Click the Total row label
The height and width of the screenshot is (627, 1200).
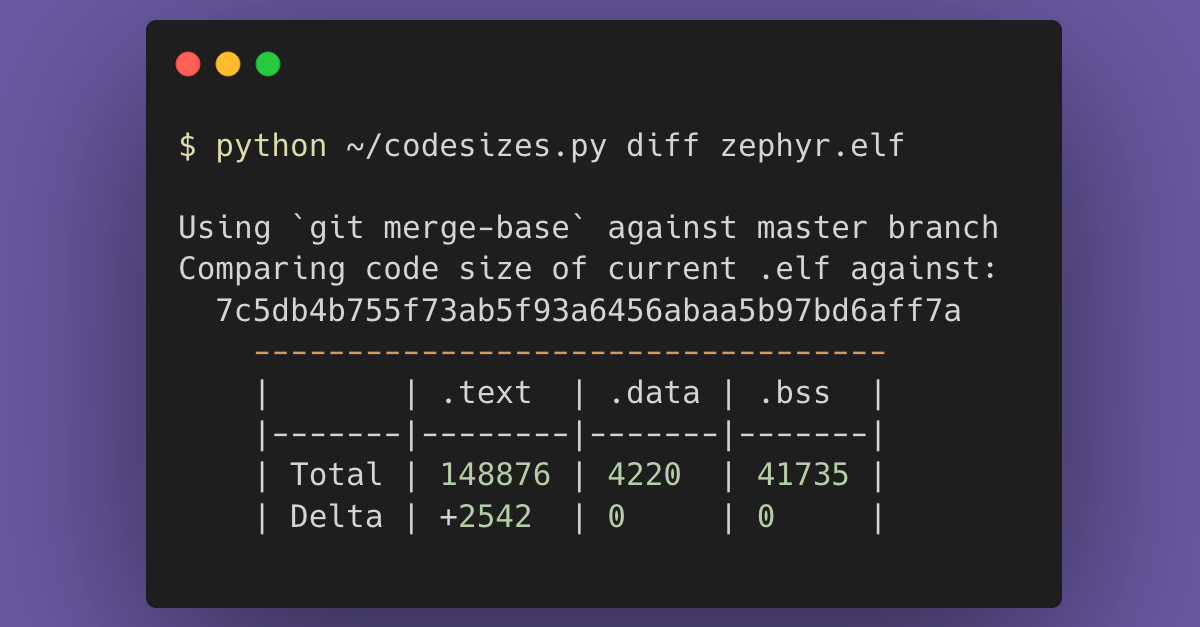(337, 475)
